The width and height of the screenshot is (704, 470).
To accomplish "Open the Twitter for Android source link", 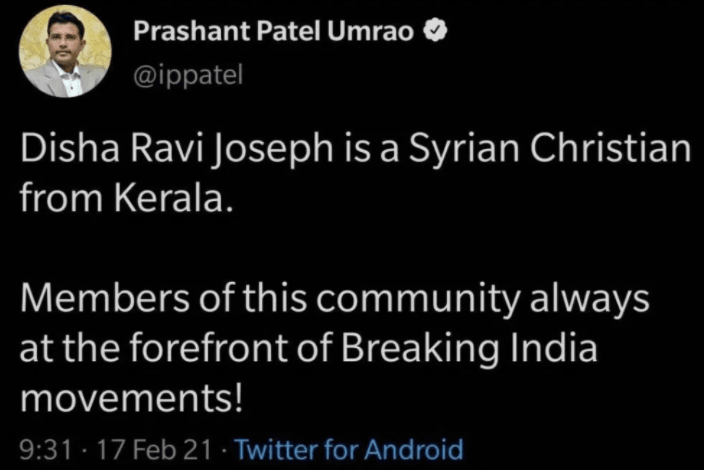I will click(x=349, y=449).
